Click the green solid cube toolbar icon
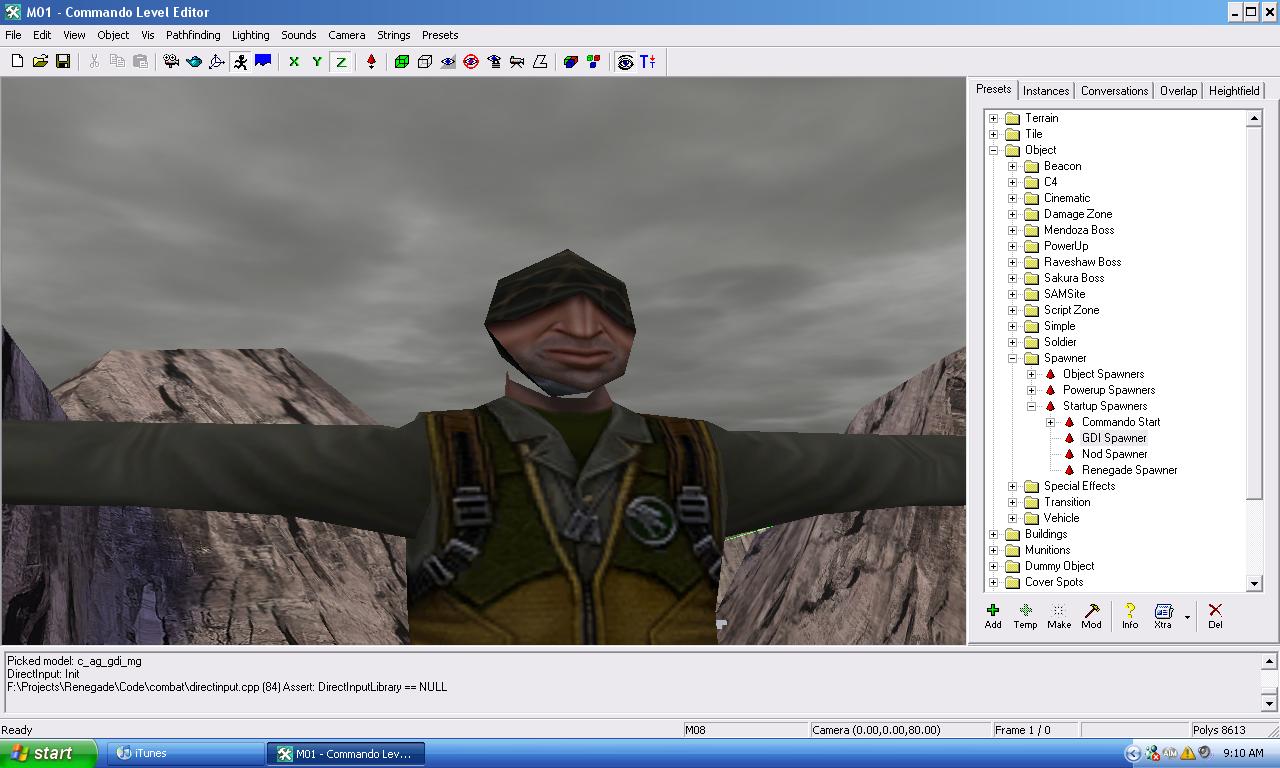This screenshot has width=1280, height=768. tap(402, 62)
